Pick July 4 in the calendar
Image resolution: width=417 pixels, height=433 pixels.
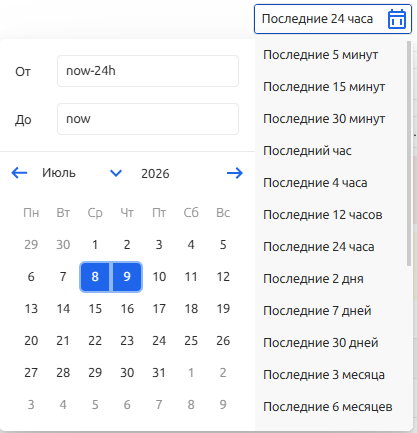coord(191,245)
